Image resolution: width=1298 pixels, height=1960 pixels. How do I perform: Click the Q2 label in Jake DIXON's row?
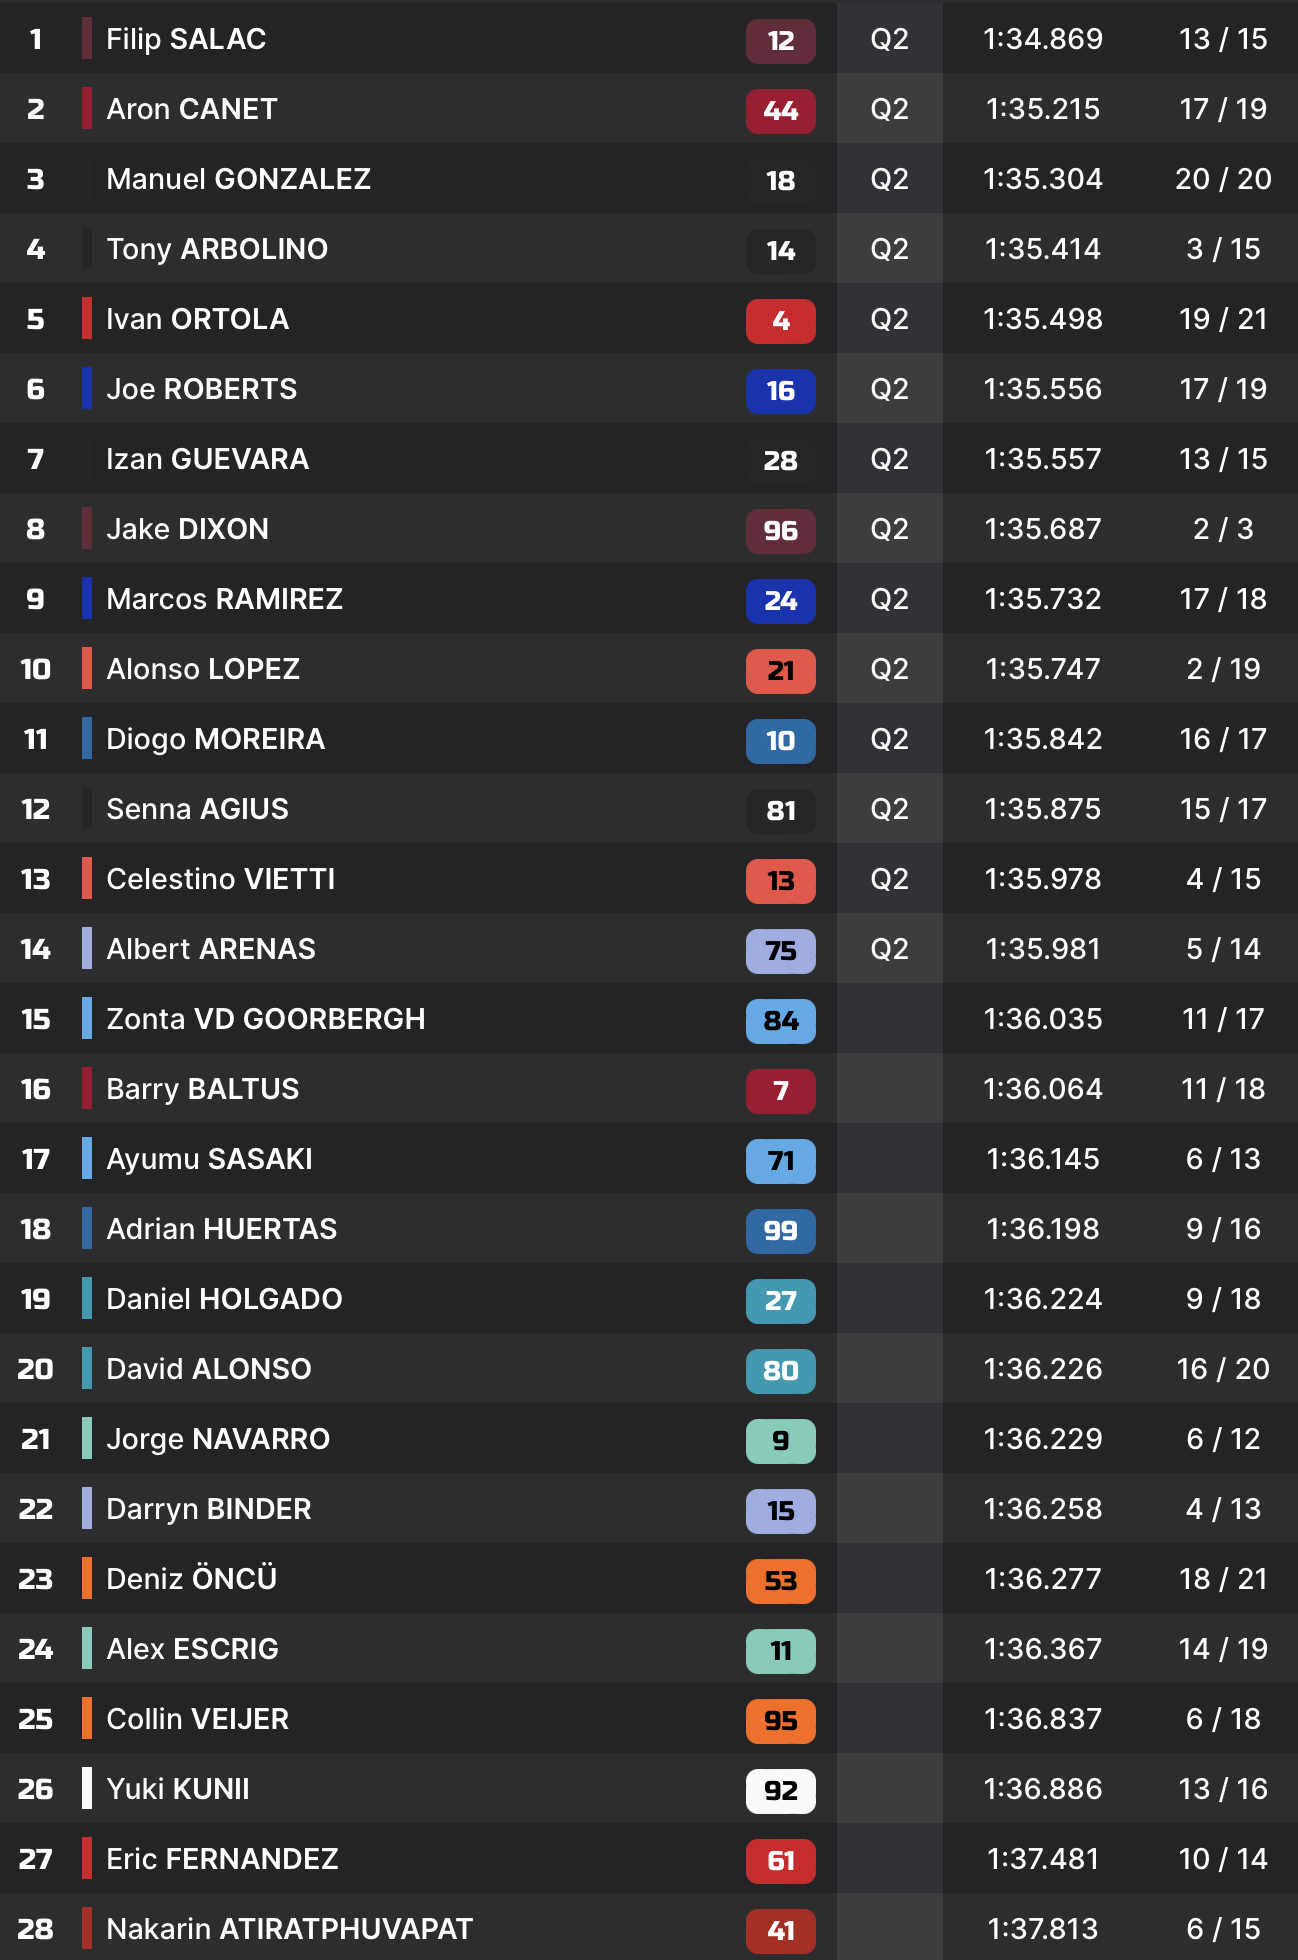coord(889,529)
